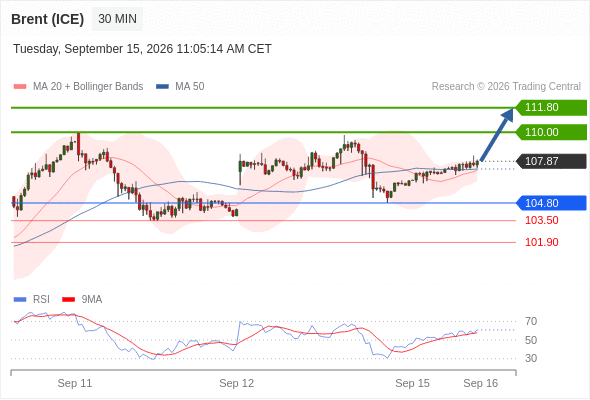Click the 30 MIN timeframe badge

point(117,19)
